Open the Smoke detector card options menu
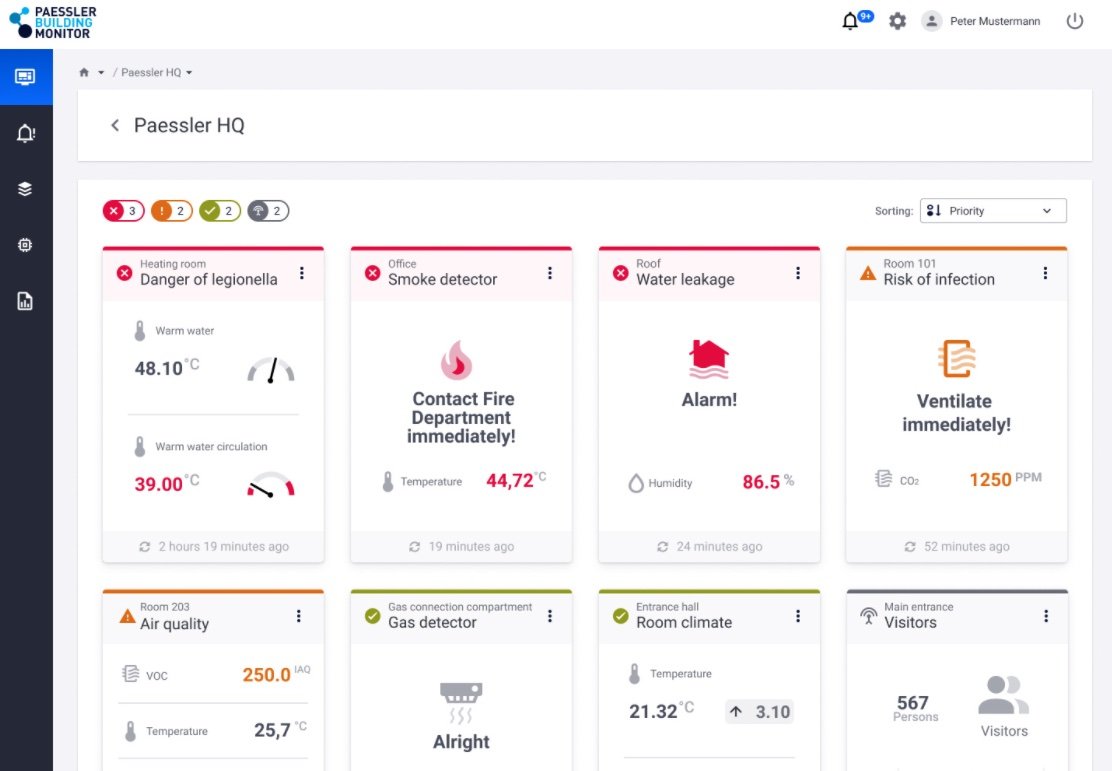The height and width of the screenshot is (771, 1112). tap(550, 273)
